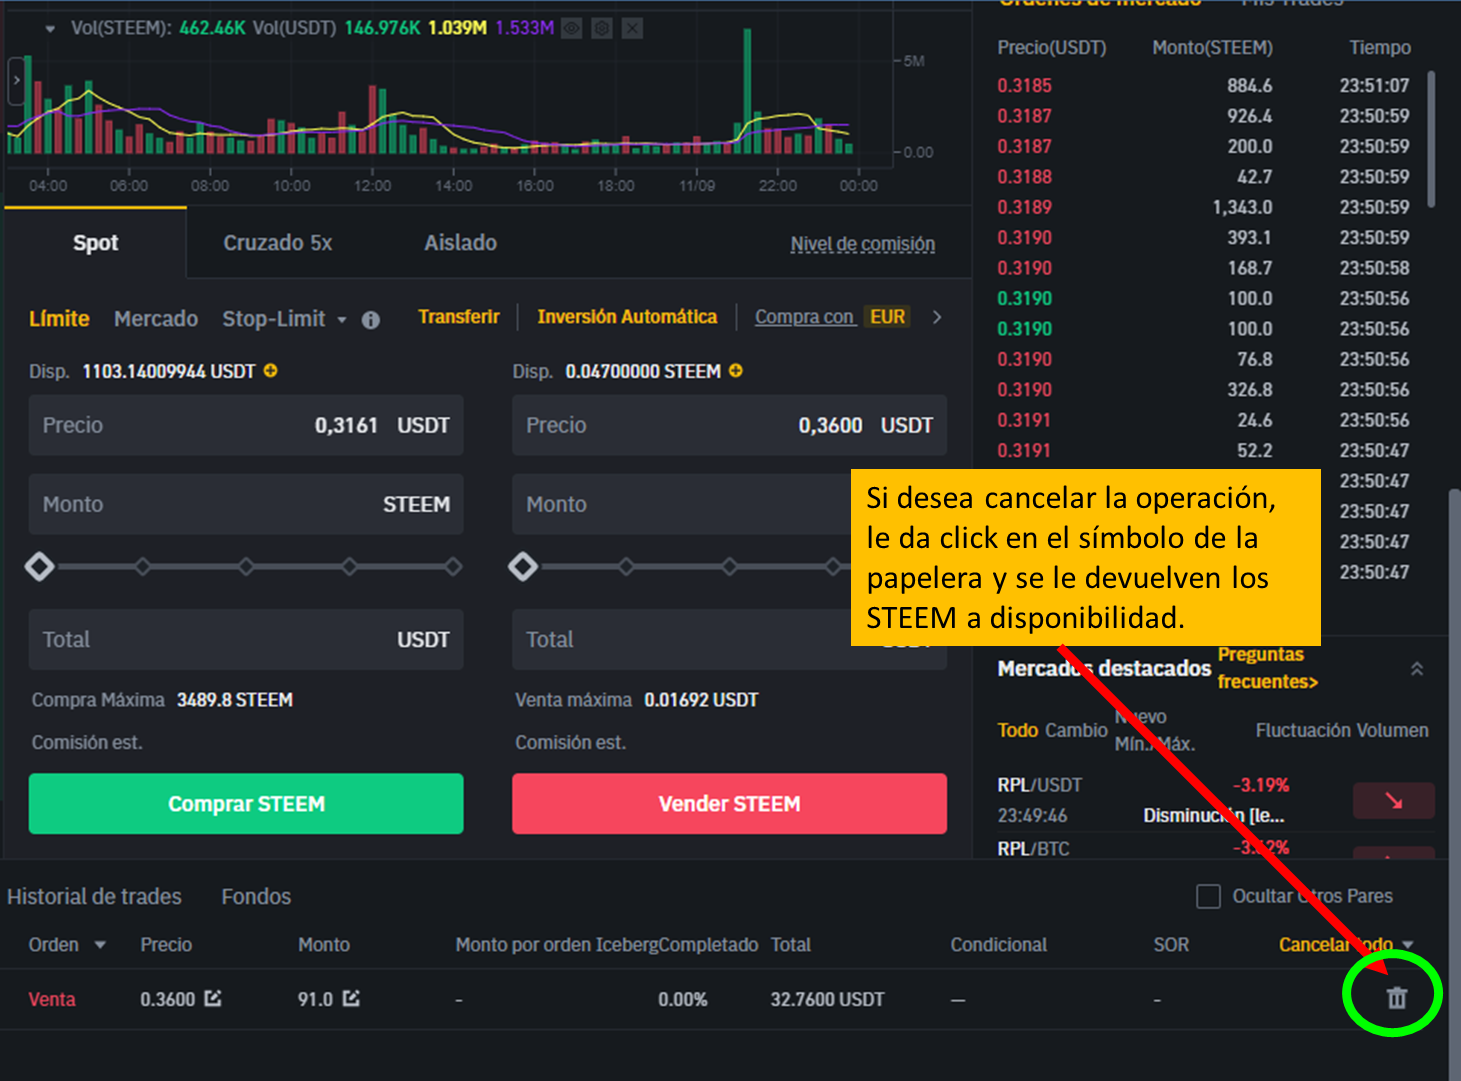Focus the sell Precio field showing 0,3600
This screenshot has width=1461, height=1081.
point(729,425)
